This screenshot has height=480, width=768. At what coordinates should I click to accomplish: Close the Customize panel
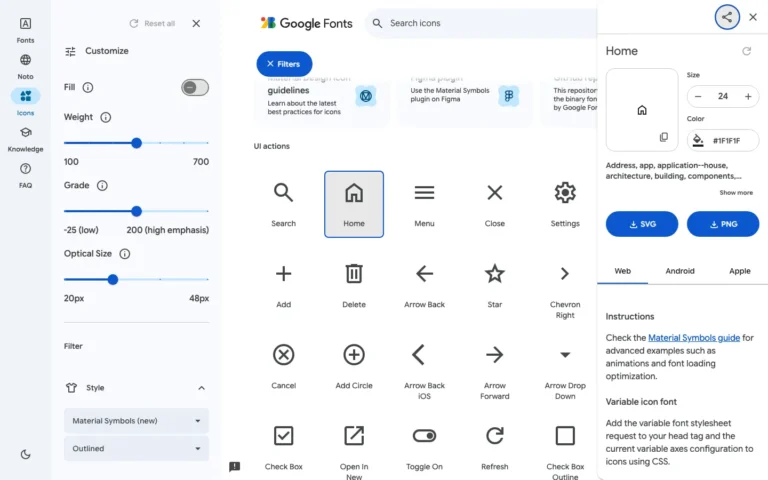click(196, 24)
